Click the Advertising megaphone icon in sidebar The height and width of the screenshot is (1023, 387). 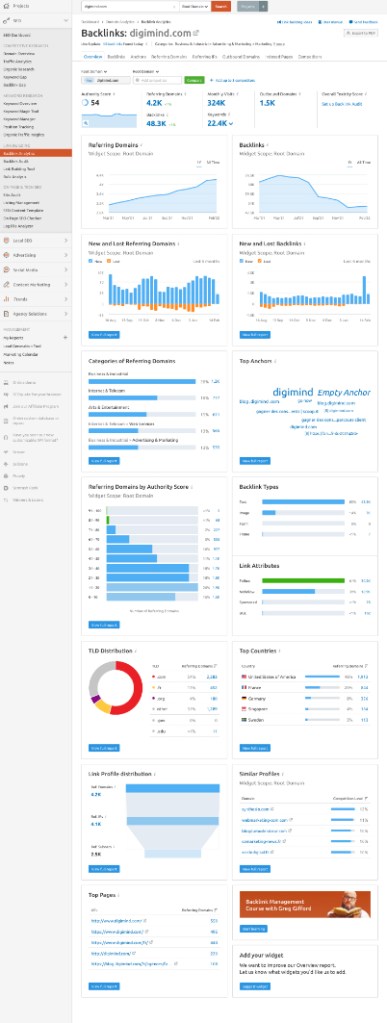point(6,255)
